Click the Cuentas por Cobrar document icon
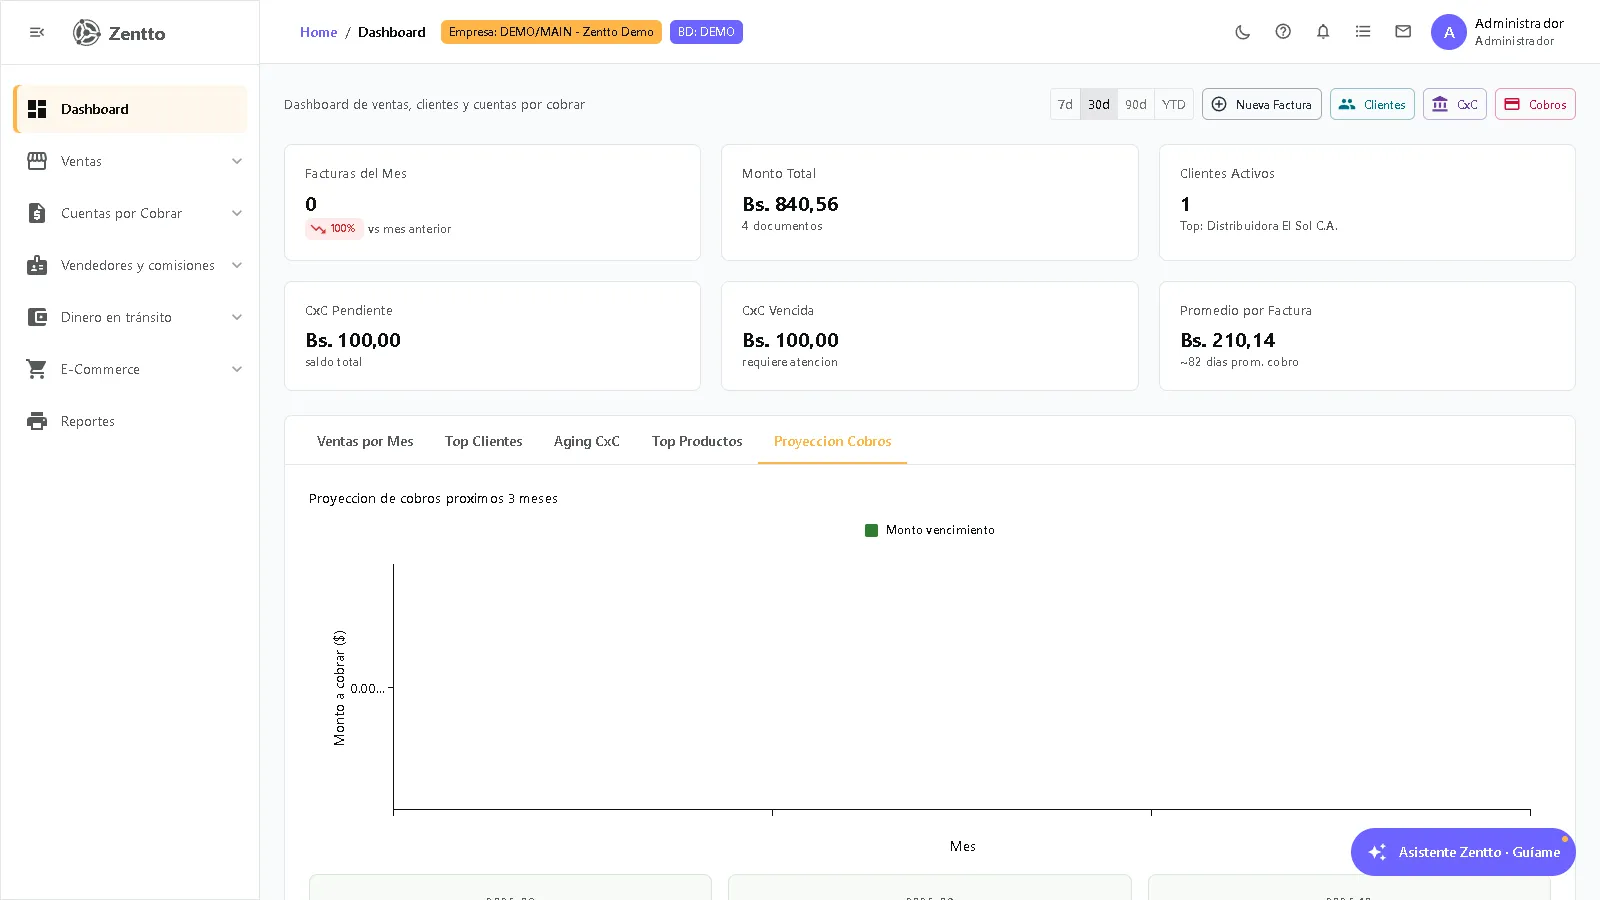Screen dimensions: 1600x900 (x=37, y=213)
